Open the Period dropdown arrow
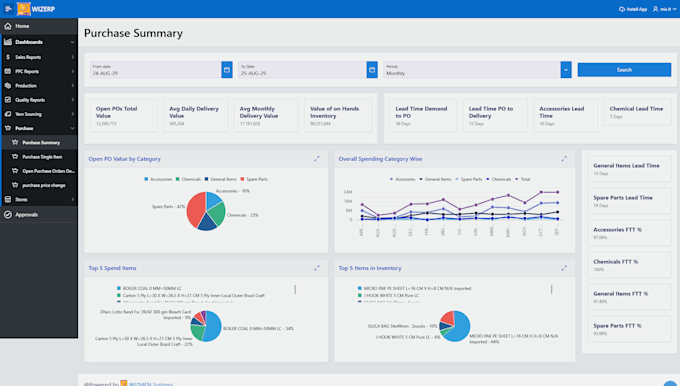Screen dimensions: 680x386 pos(566,70)
